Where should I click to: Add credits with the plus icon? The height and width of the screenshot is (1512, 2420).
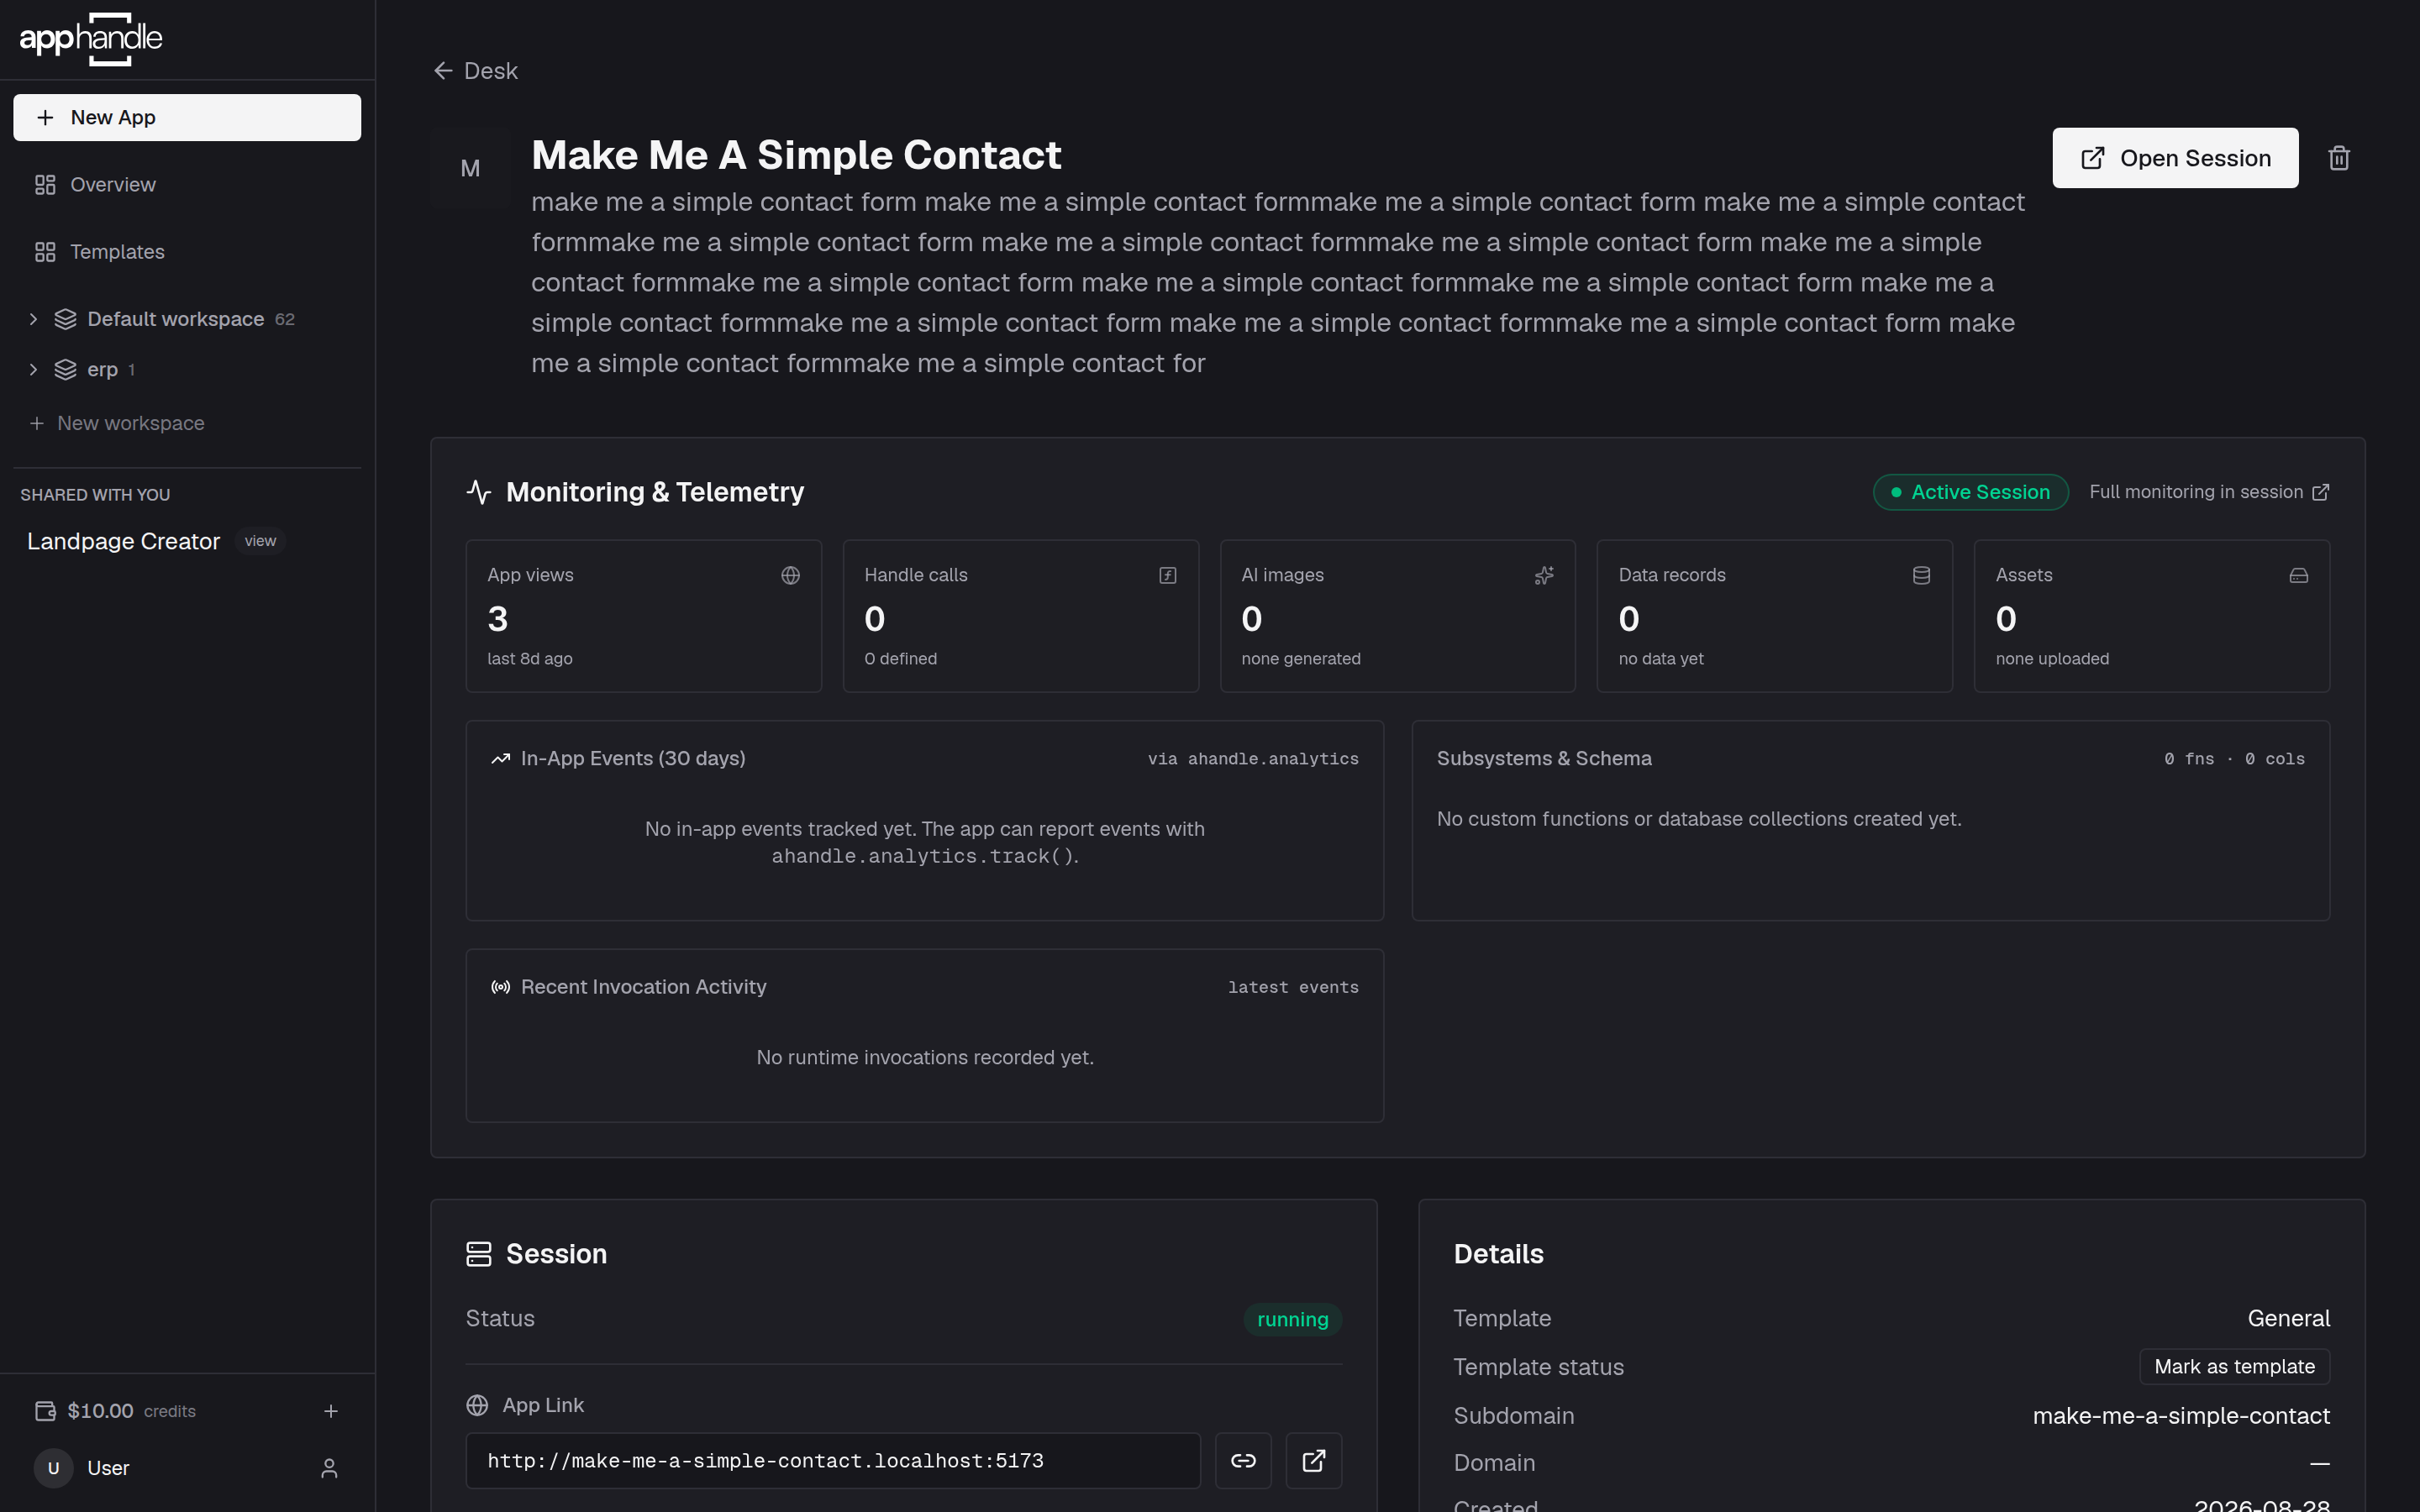(331, 1411)
